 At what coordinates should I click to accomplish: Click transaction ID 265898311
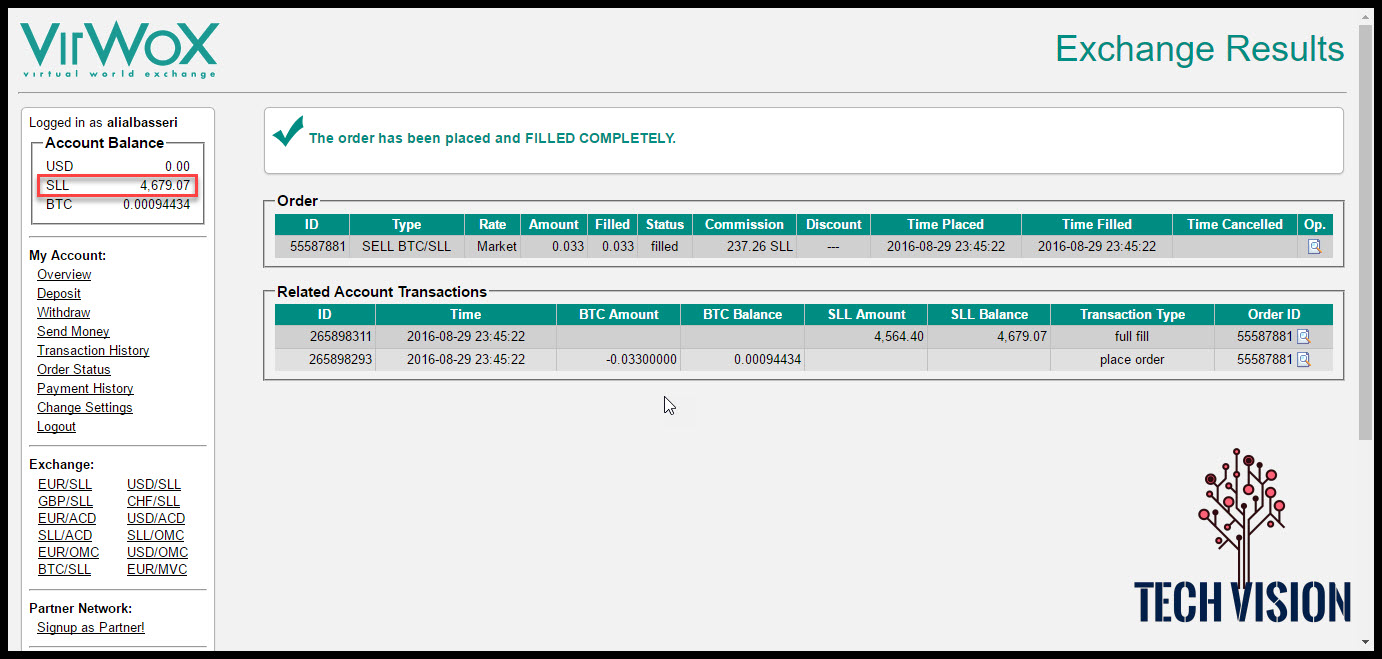pyautogui.click(x=340, y=337)
